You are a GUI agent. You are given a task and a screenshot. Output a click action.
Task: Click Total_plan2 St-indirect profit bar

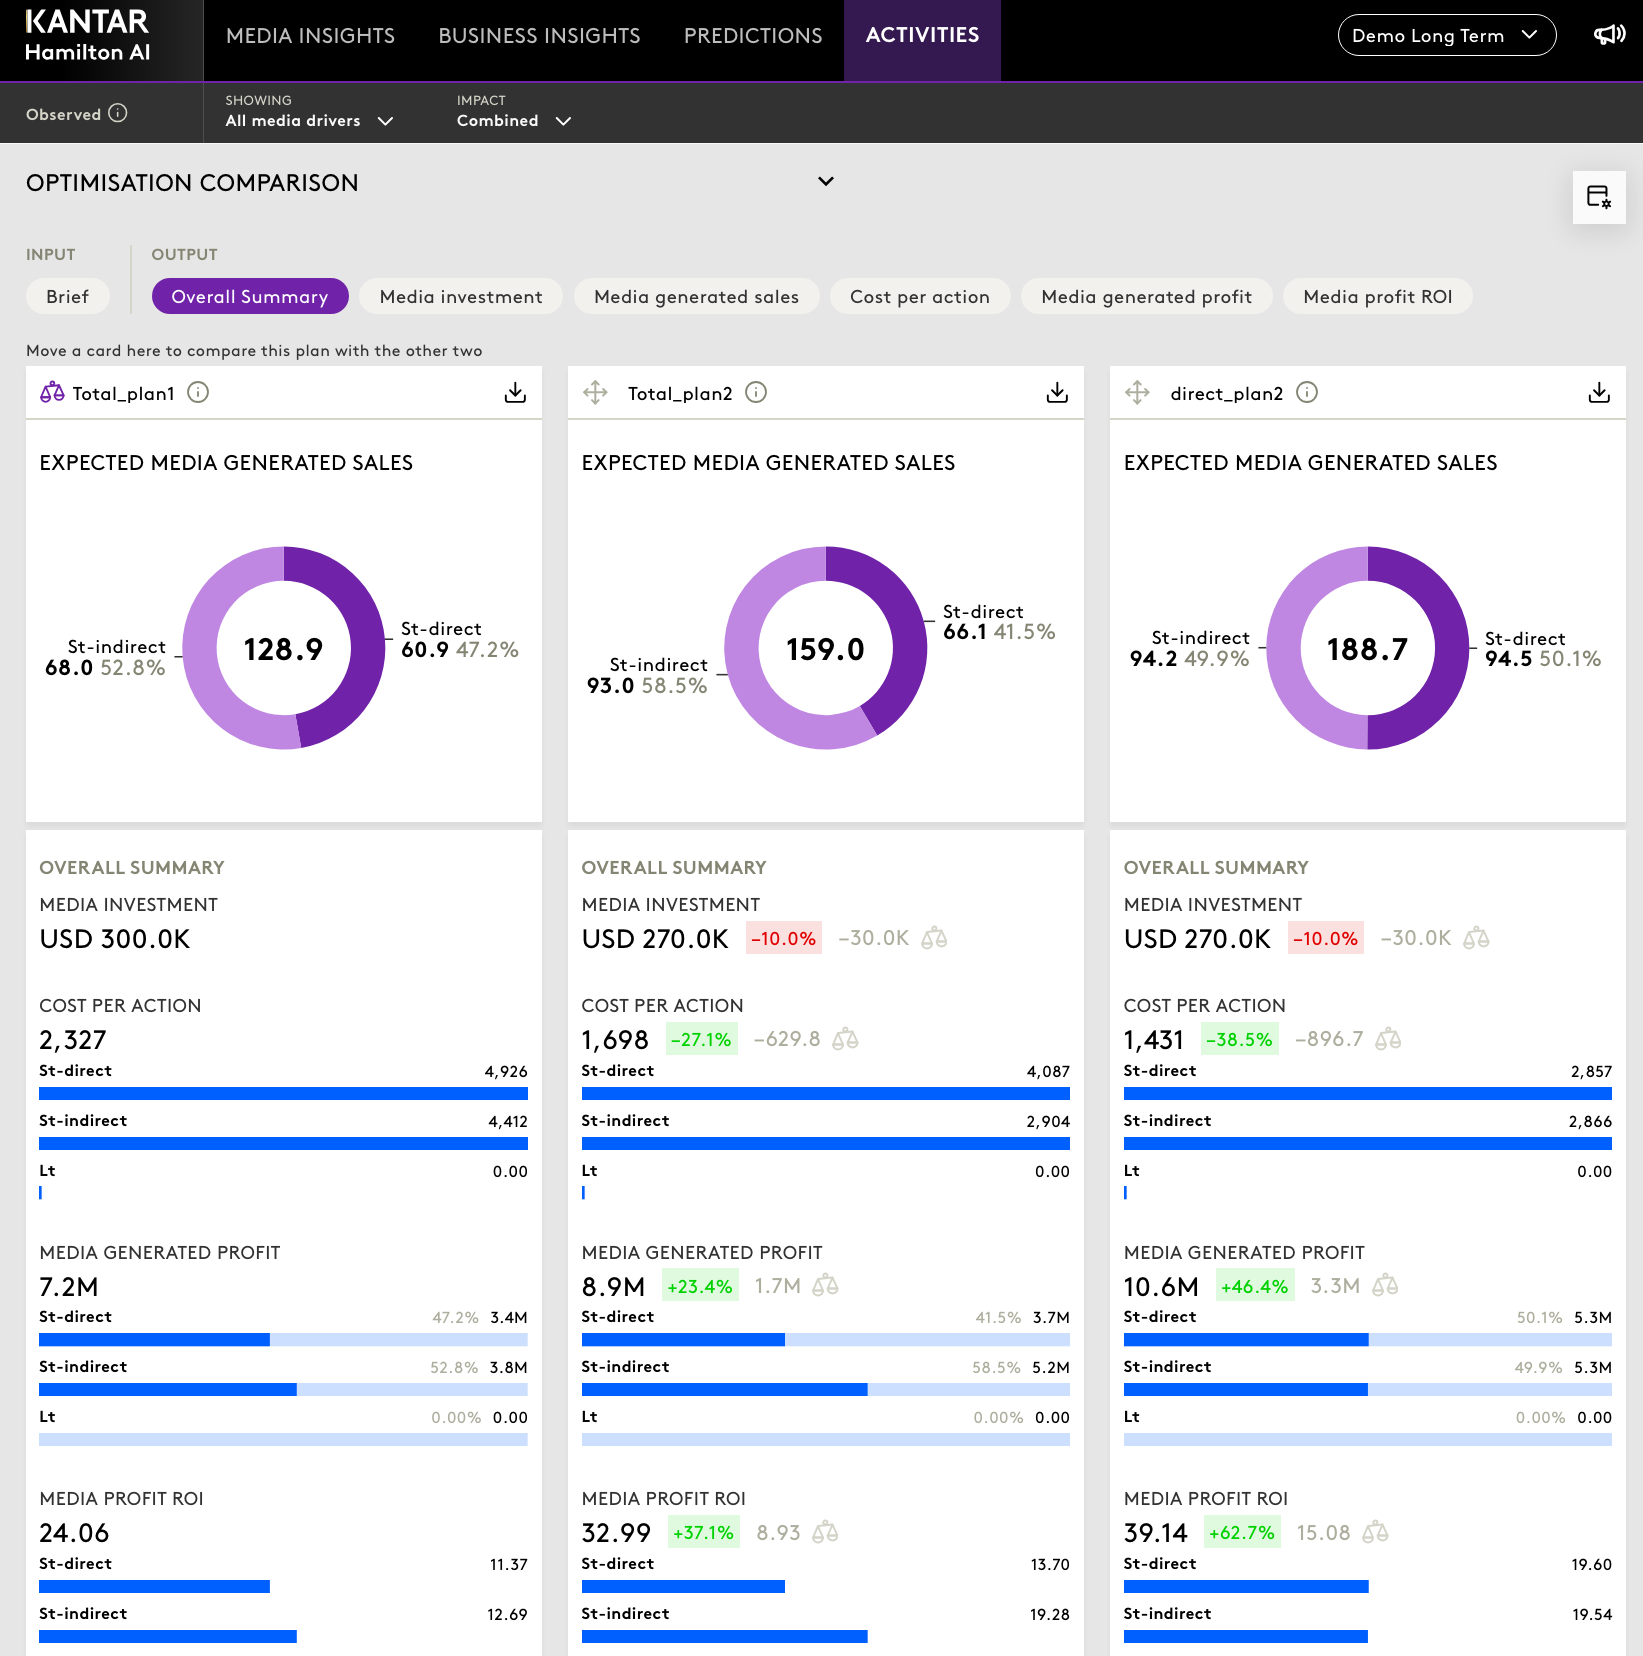click(x=826, y=1390)
